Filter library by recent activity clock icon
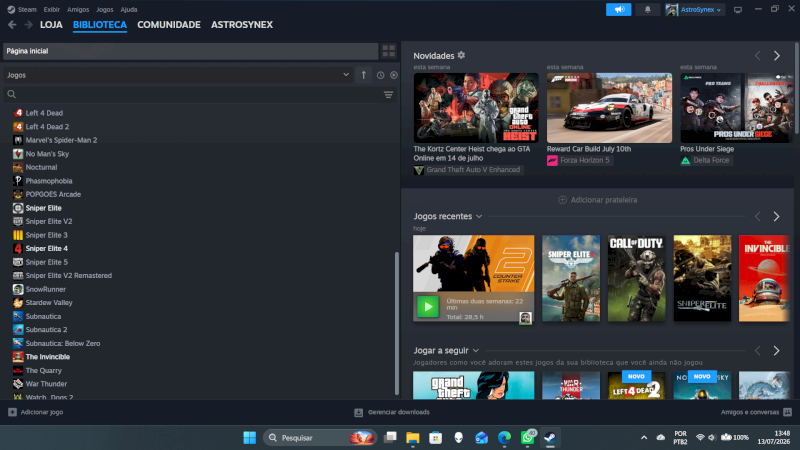The height and width of the screenshot is (450, 800). coord(381,75)
